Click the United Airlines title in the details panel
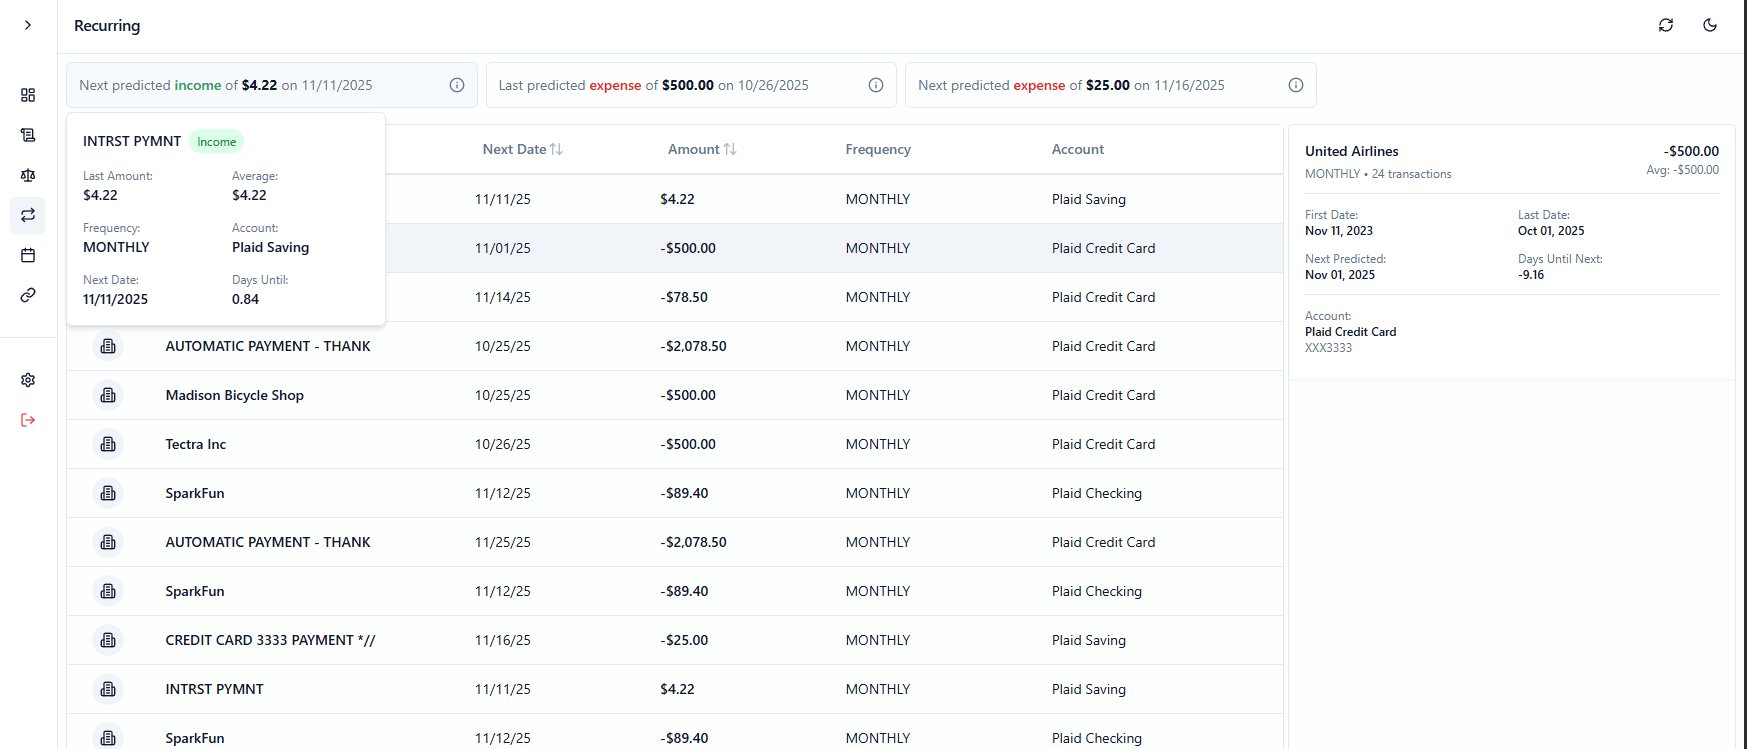 click(x=1352, y=151)
